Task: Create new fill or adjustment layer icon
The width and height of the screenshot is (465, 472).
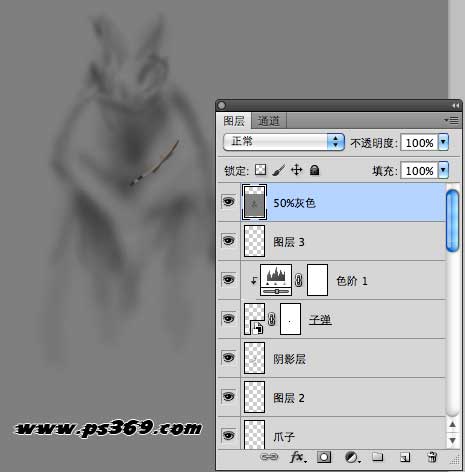Action: (x=352, y=457)
